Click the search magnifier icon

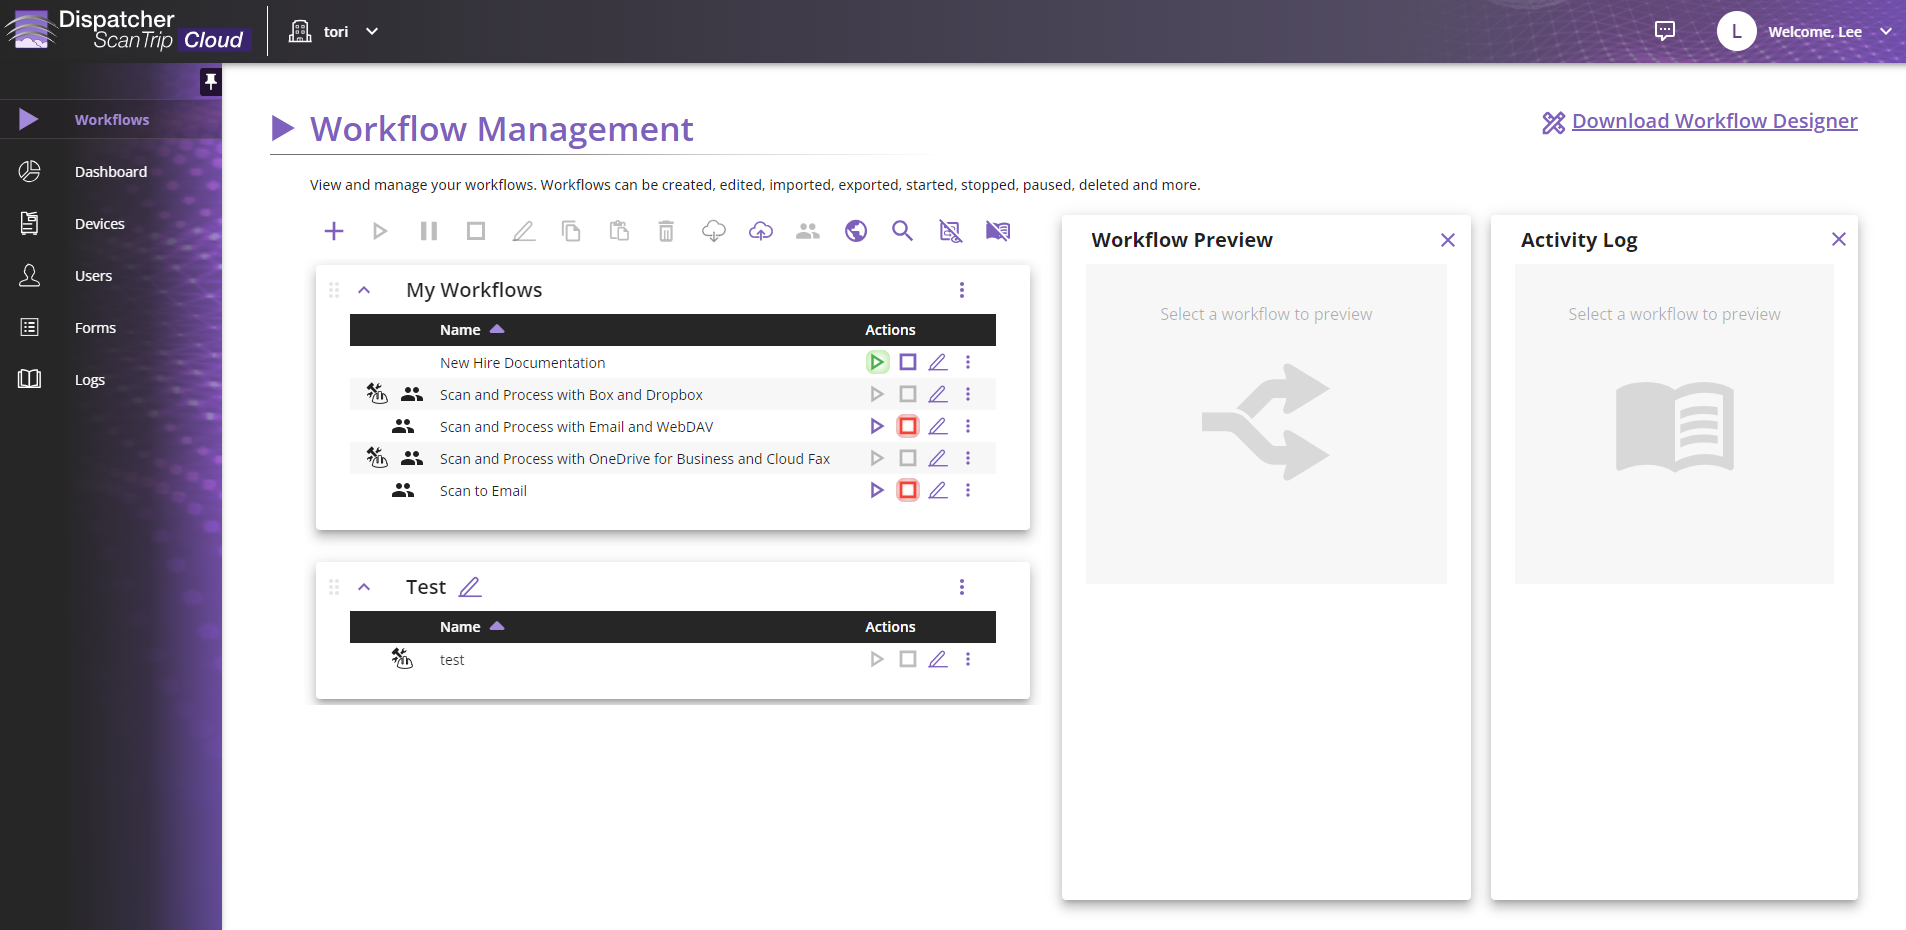(x=902, y=231)
